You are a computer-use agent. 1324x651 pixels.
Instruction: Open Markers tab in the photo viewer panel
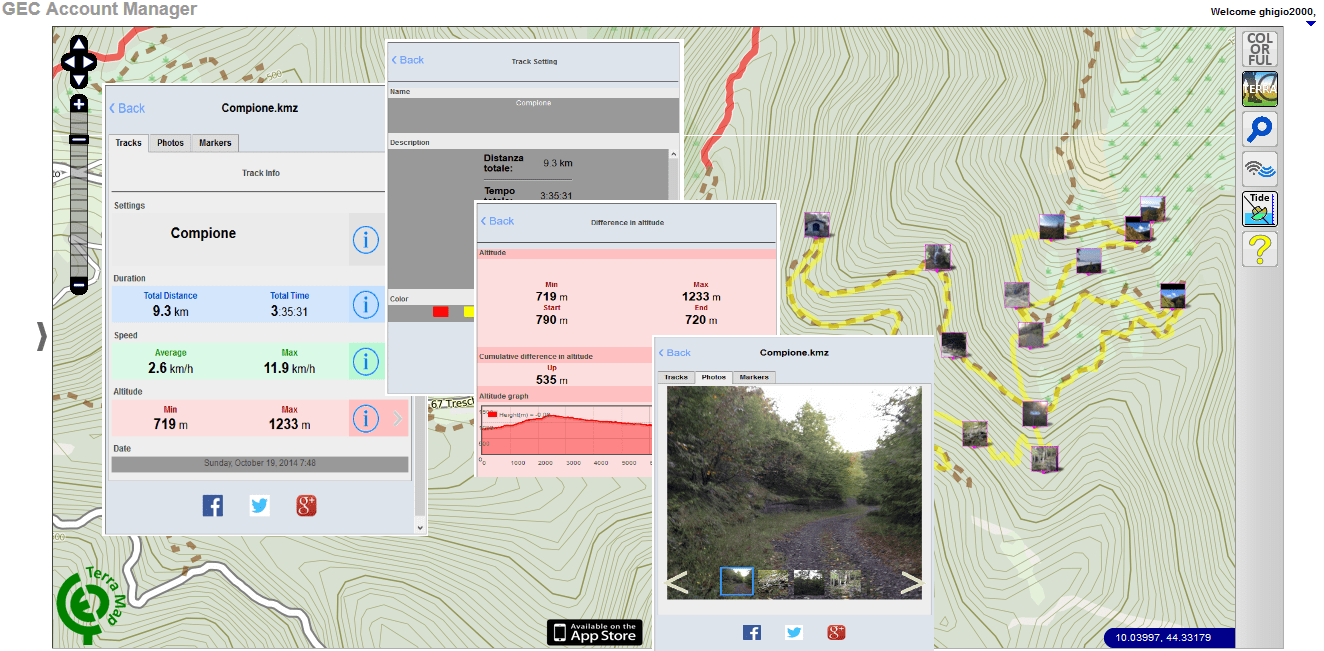(755, 378)
